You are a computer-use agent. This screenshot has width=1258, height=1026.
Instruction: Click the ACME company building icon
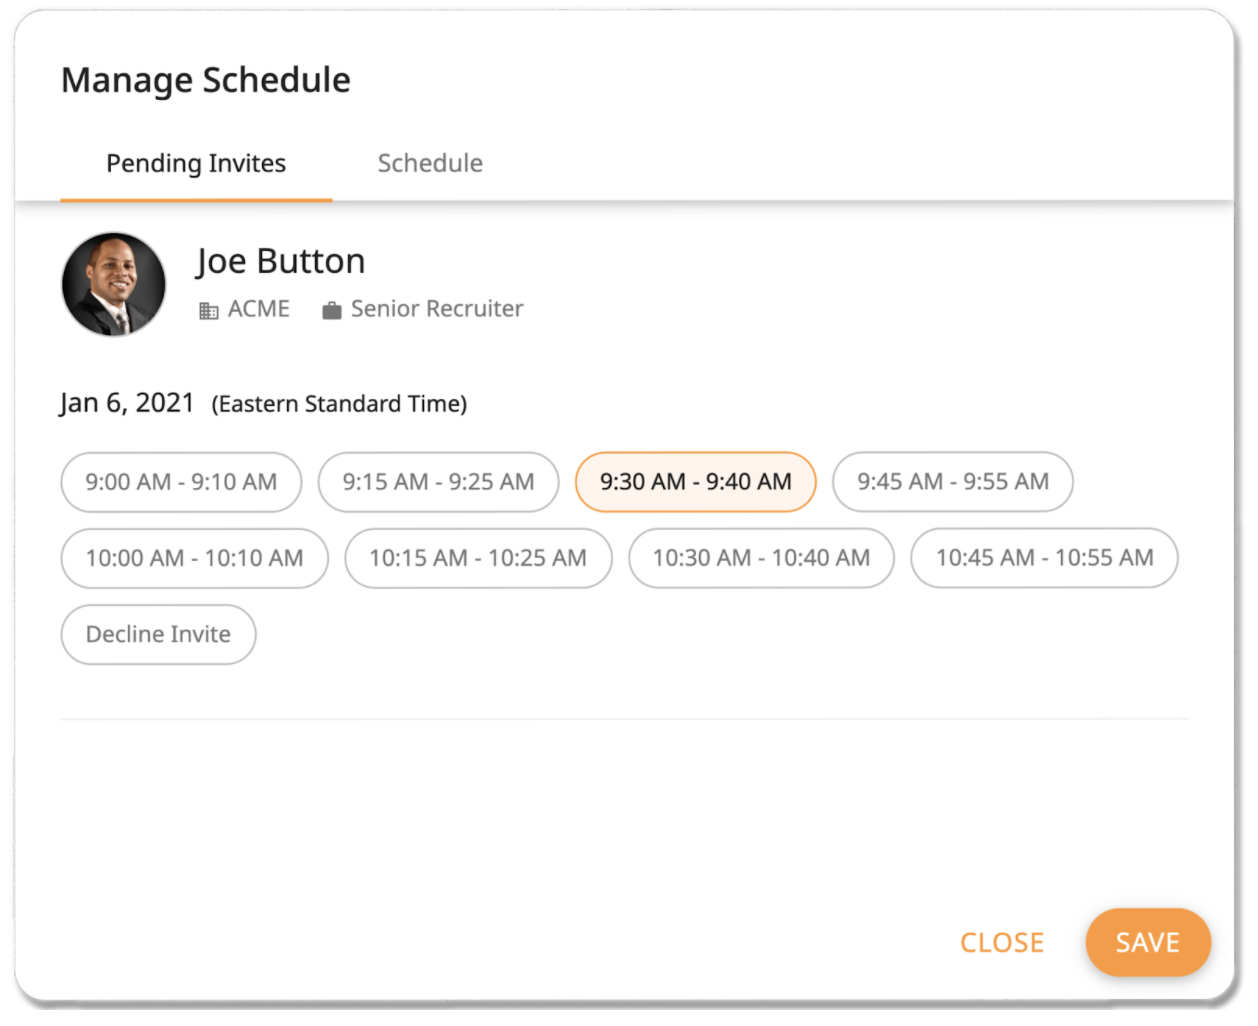point(208,311)
